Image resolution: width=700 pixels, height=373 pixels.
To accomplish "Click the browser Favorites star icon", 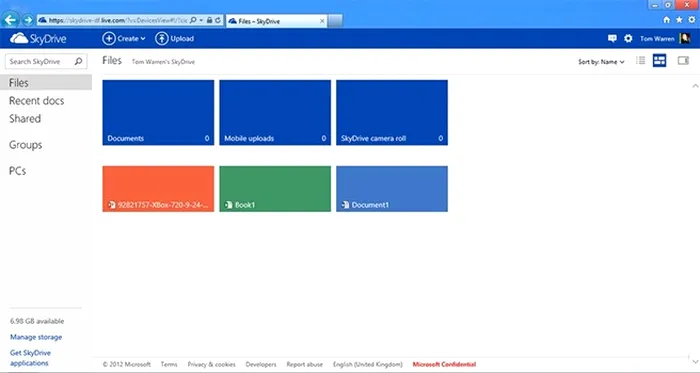I will click(679, 20).
